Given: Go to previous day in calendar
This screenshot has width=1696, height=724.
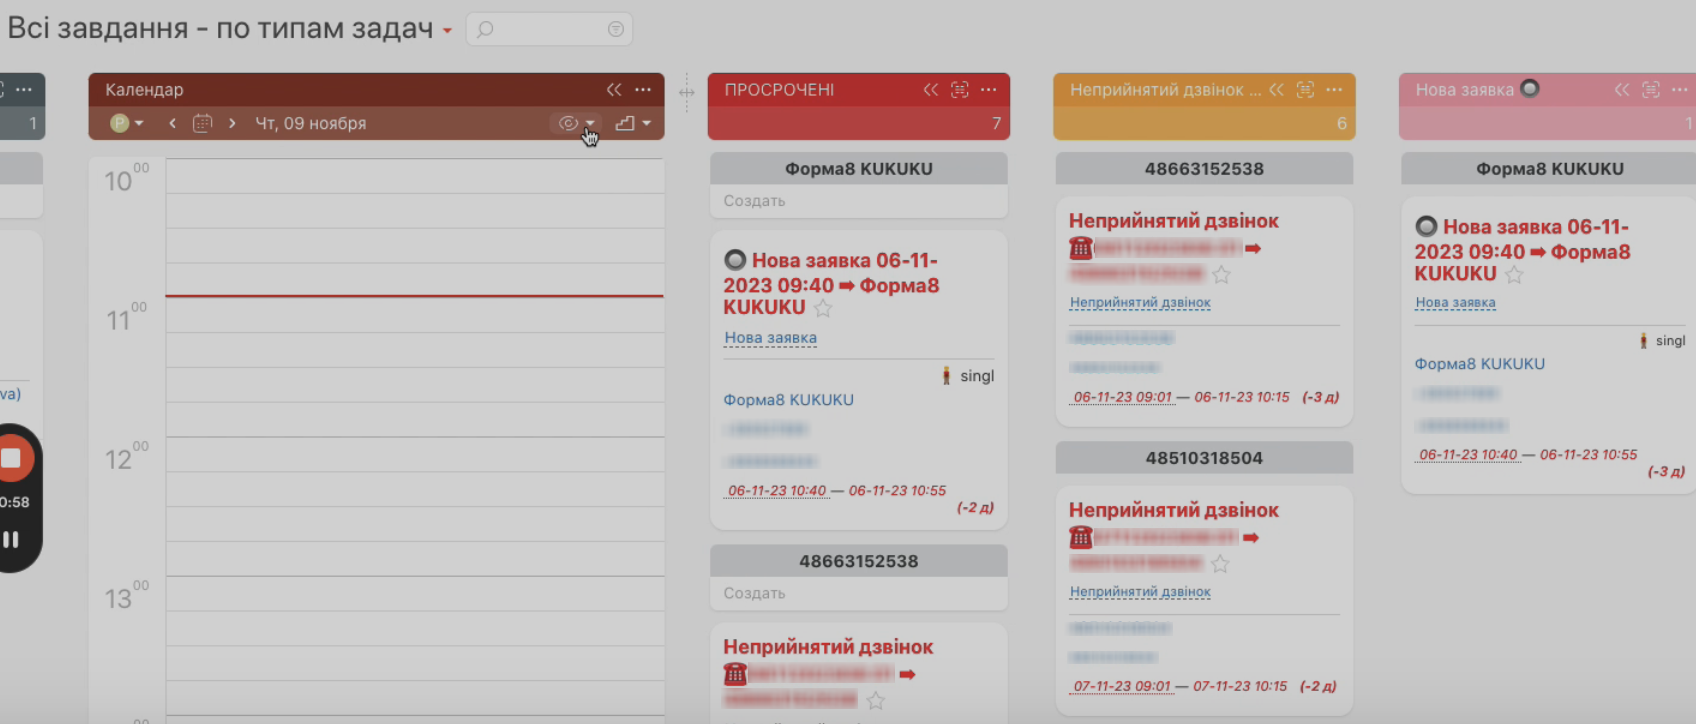Looking at the screenshot, I should pos(172,123).
